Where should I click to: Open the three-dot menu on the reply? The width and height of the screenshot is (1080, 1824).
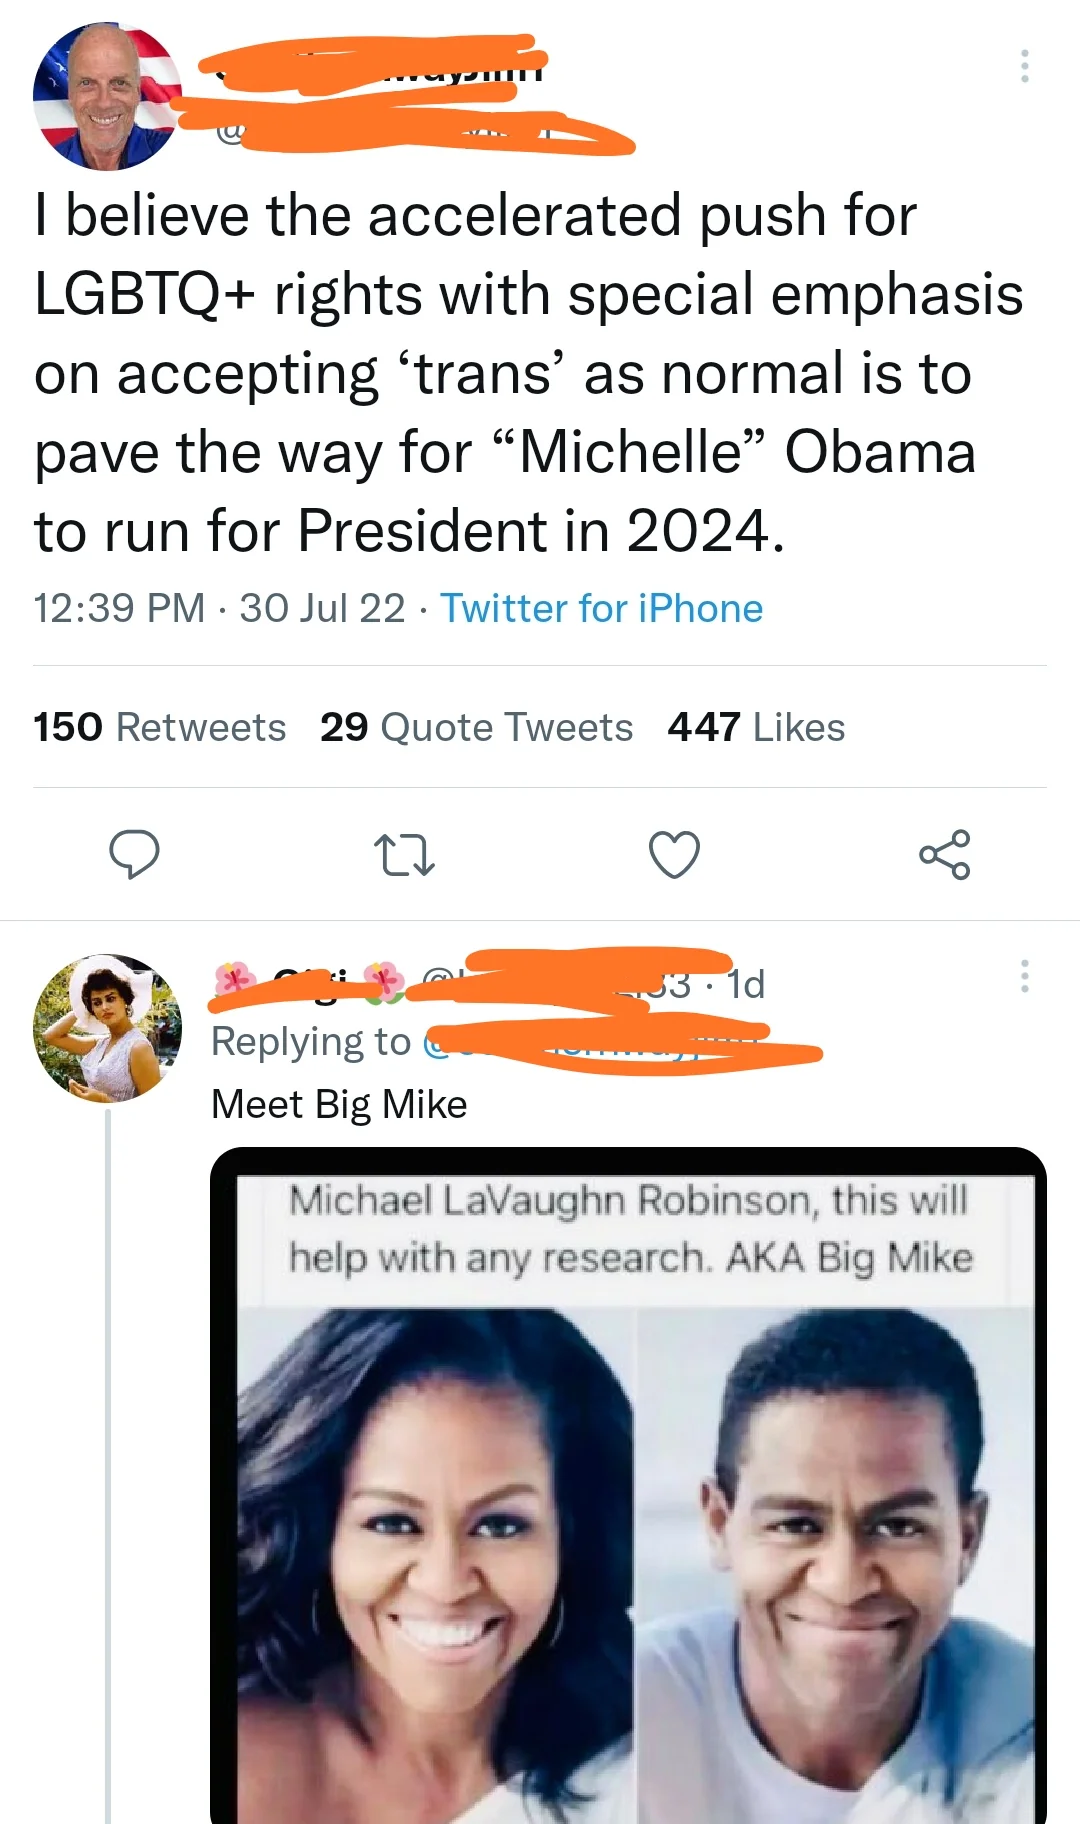(x=1024, y=976)
